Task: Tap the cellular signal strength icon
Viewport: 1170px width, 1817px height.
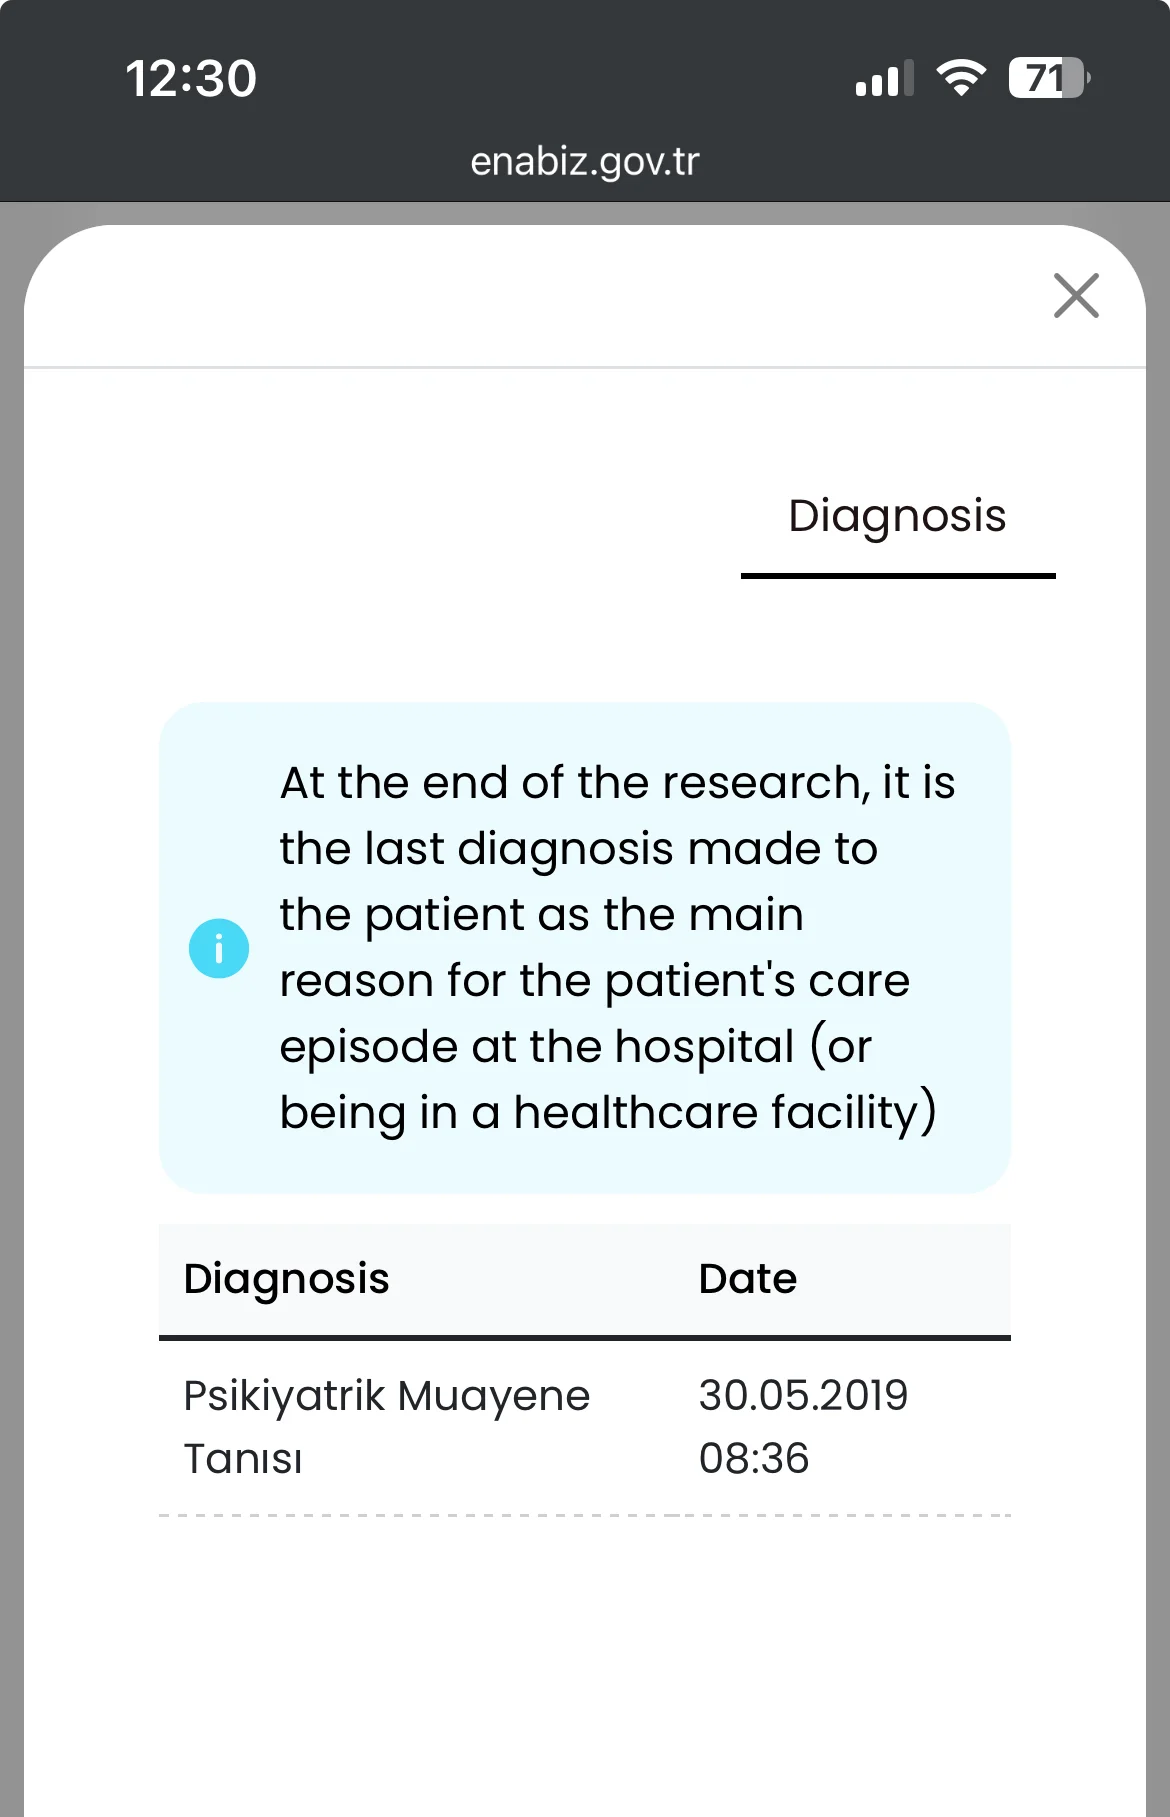Action: (x=884, y=79)
